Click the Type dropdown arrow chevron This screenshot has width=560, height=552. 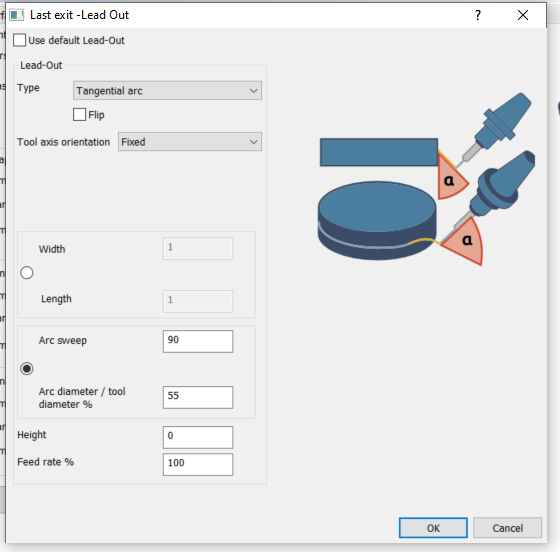(x=254, y=91)
